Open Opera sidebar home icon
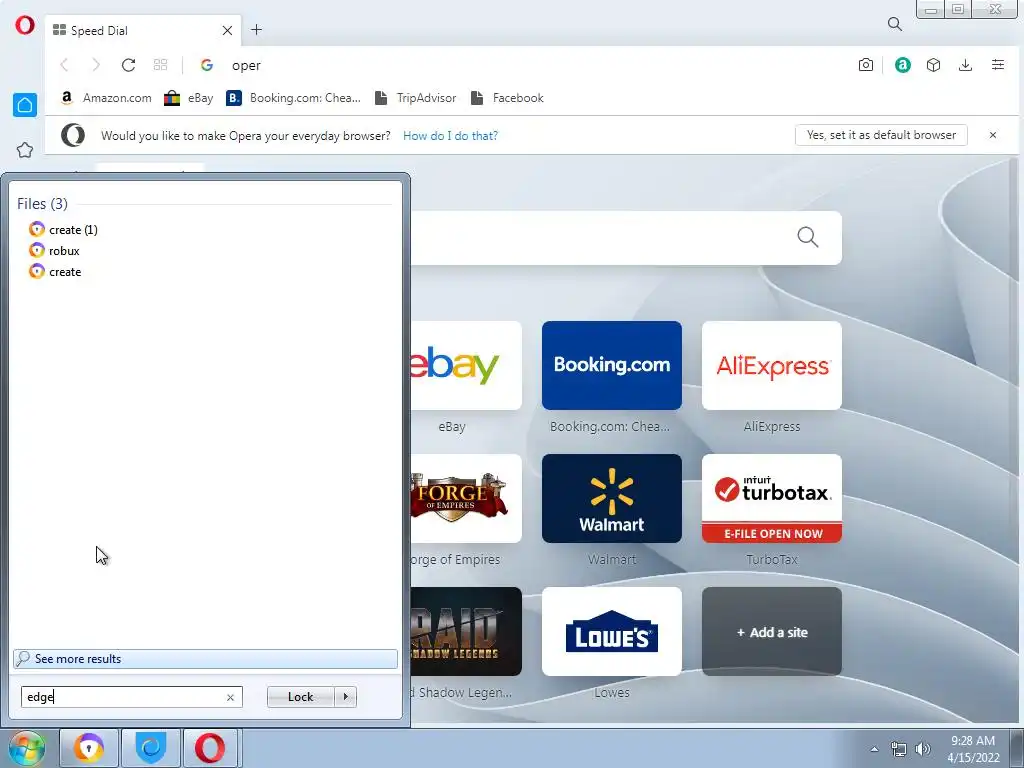The height and width of the screenshot is (768, 1024). point(25,104)
